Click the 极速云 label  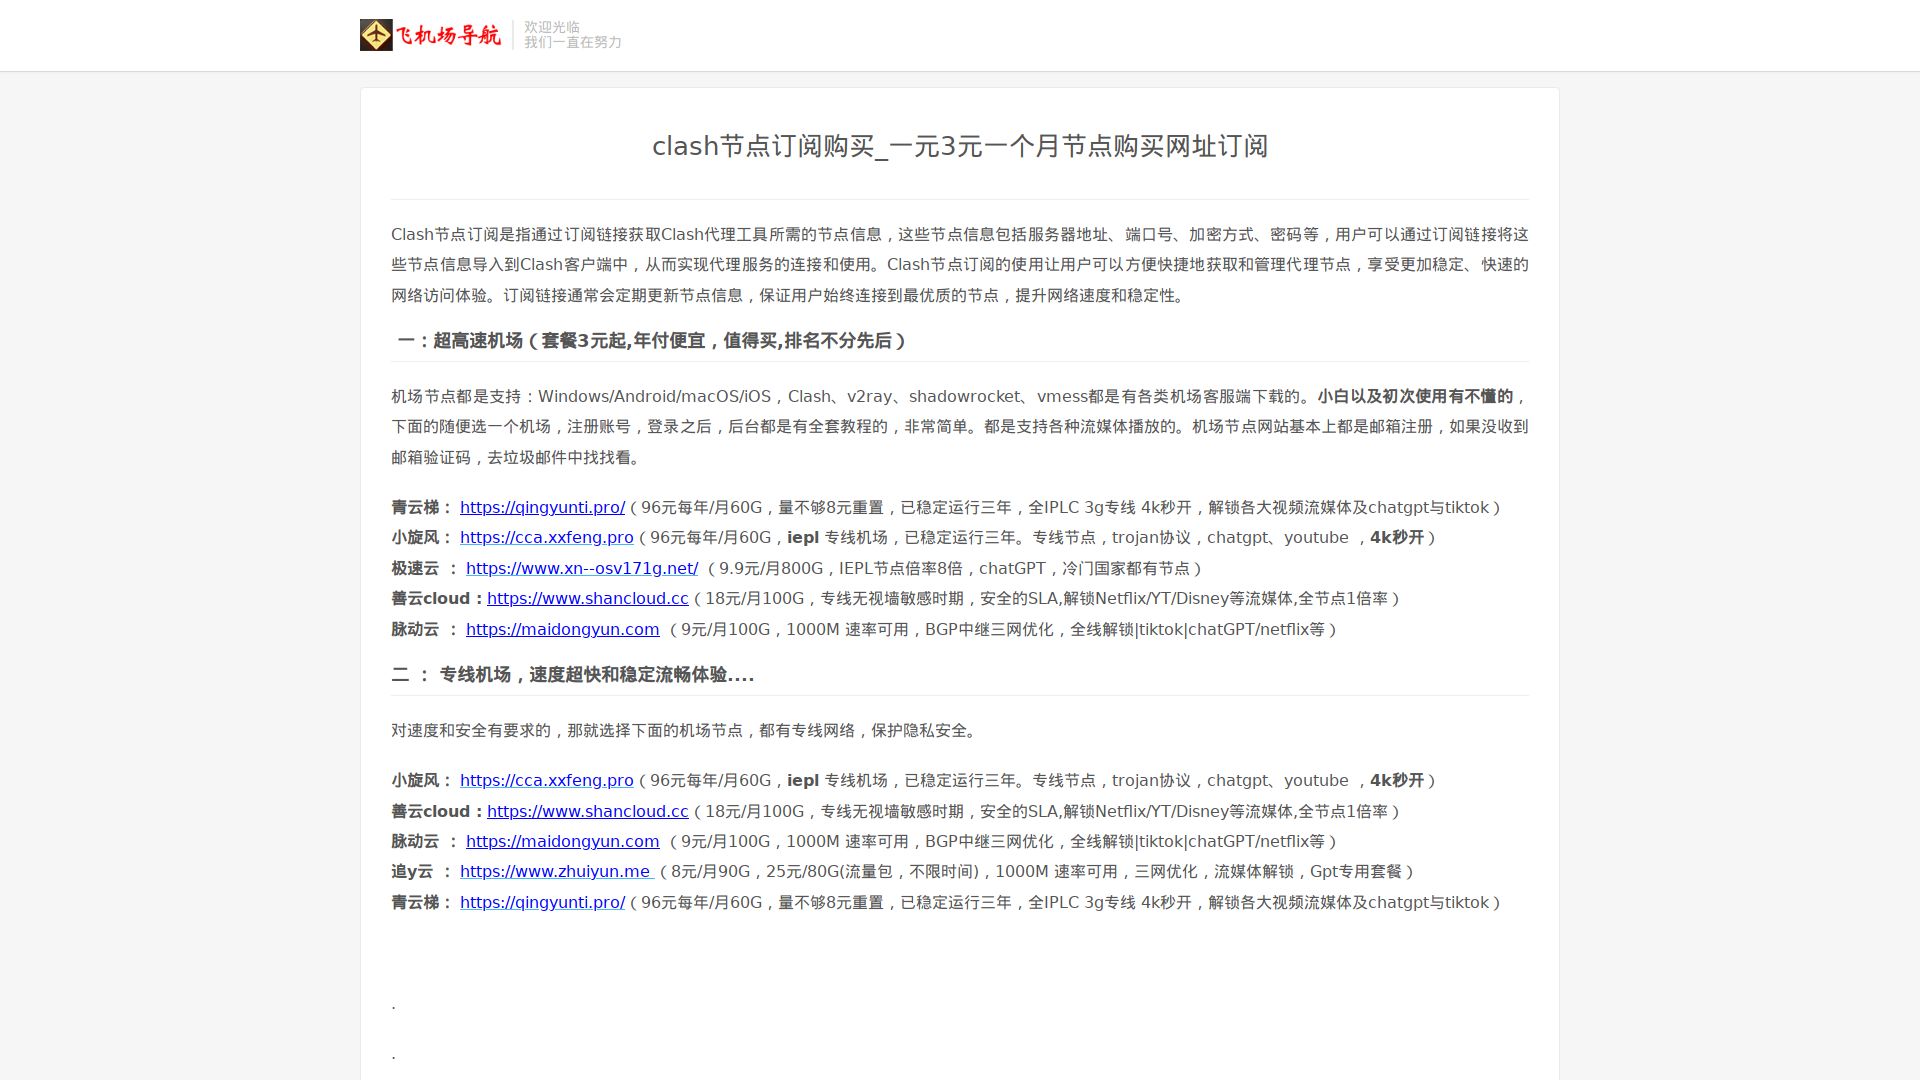[415, 569]
